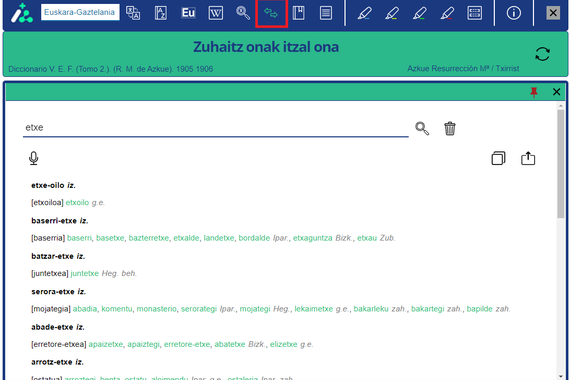
Task: Open the synonym komentu
Action: coord(117,309)
